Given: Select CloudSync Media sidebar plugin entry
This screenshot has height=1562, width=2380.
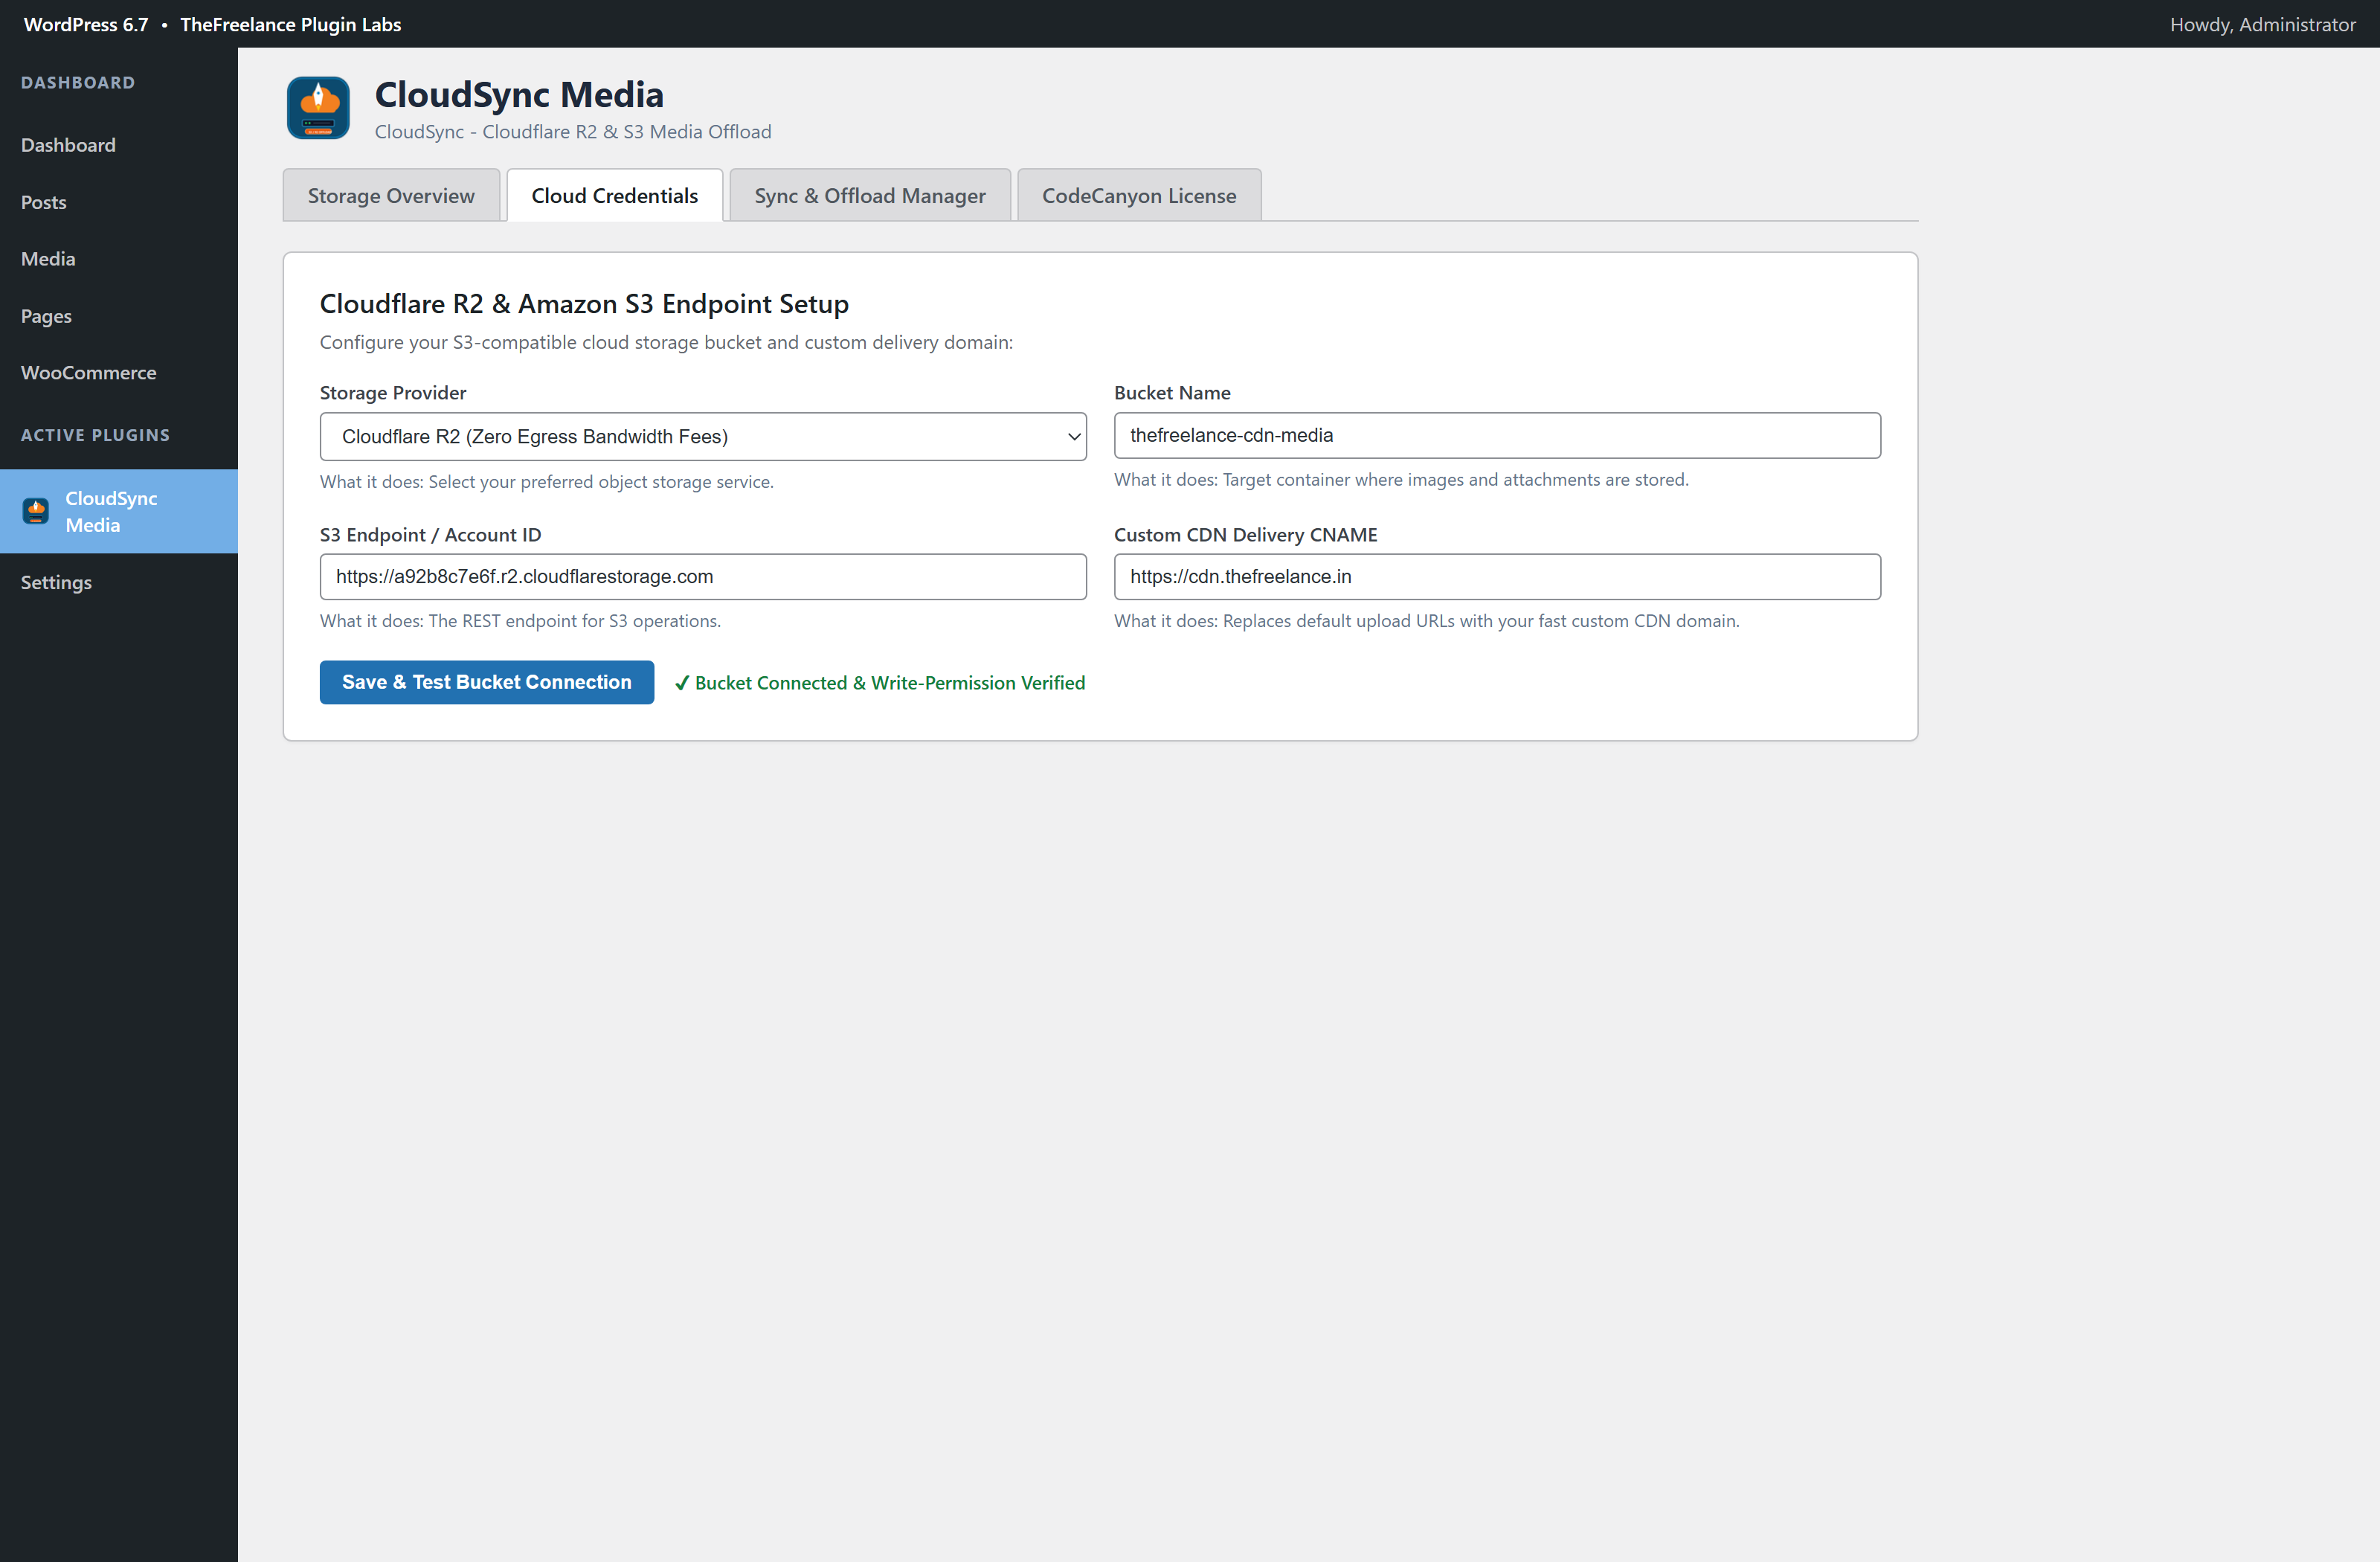Looking at the screenshot, I should 119,511.
